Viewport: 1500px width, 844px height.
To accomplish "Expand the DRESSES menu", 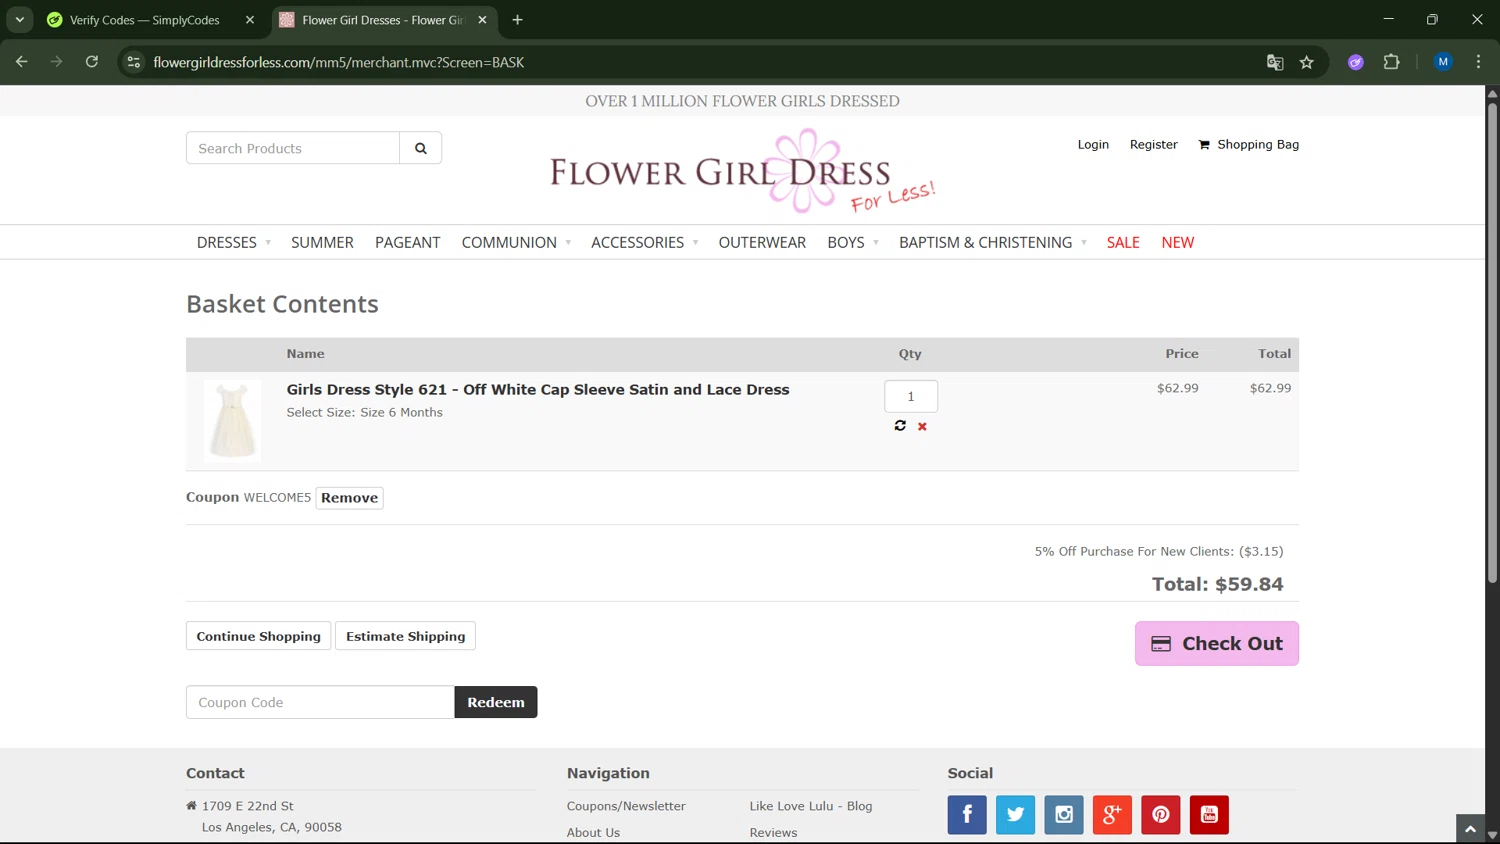I will tap(233, 242).
